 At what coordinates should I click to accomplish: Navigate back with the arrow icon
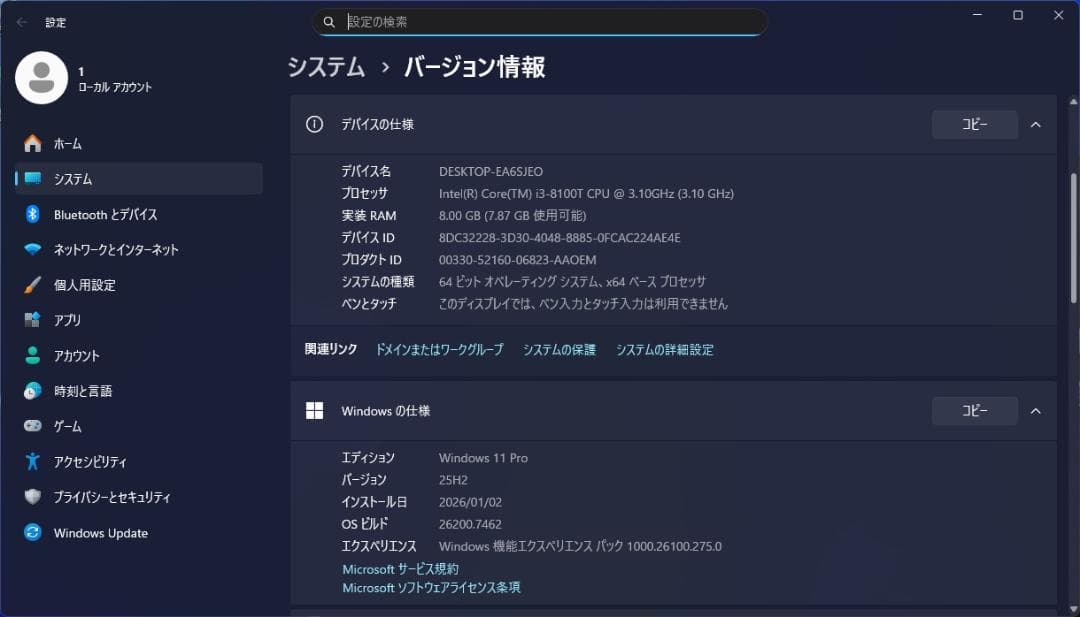20,22
